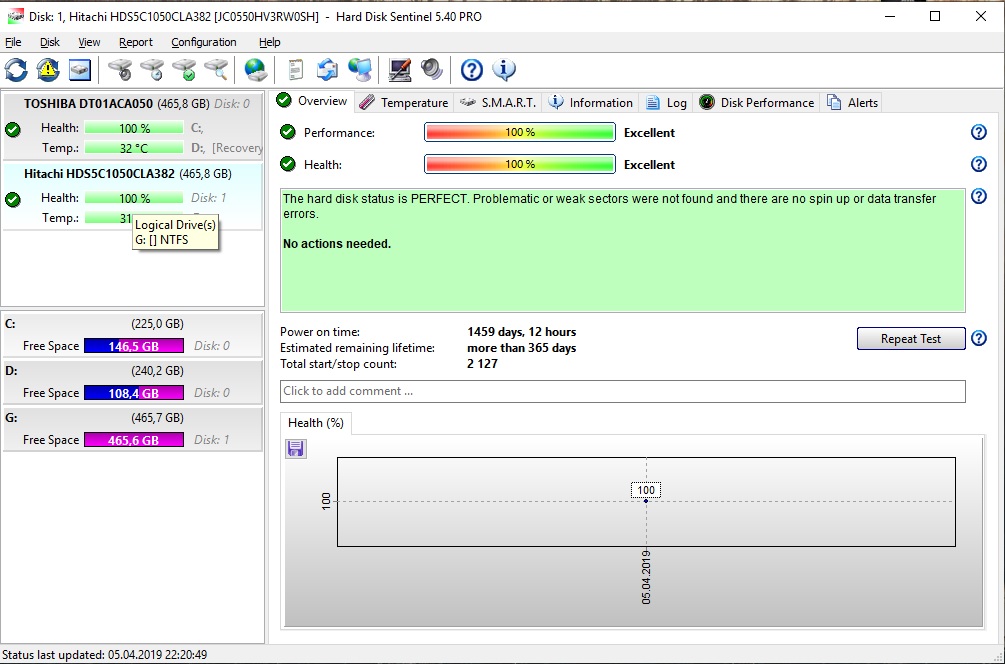This screenshot has height=664, width=1005.
Task: Click the 'Click to add comment' field
Action: click(x=622, y=391)
